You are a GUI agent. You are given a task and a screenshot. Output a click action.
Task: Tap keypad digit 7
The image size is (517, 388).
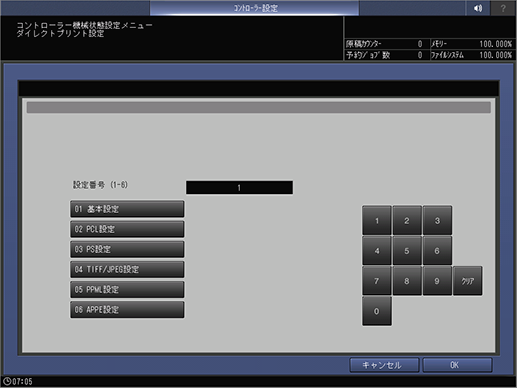(377, 281)
